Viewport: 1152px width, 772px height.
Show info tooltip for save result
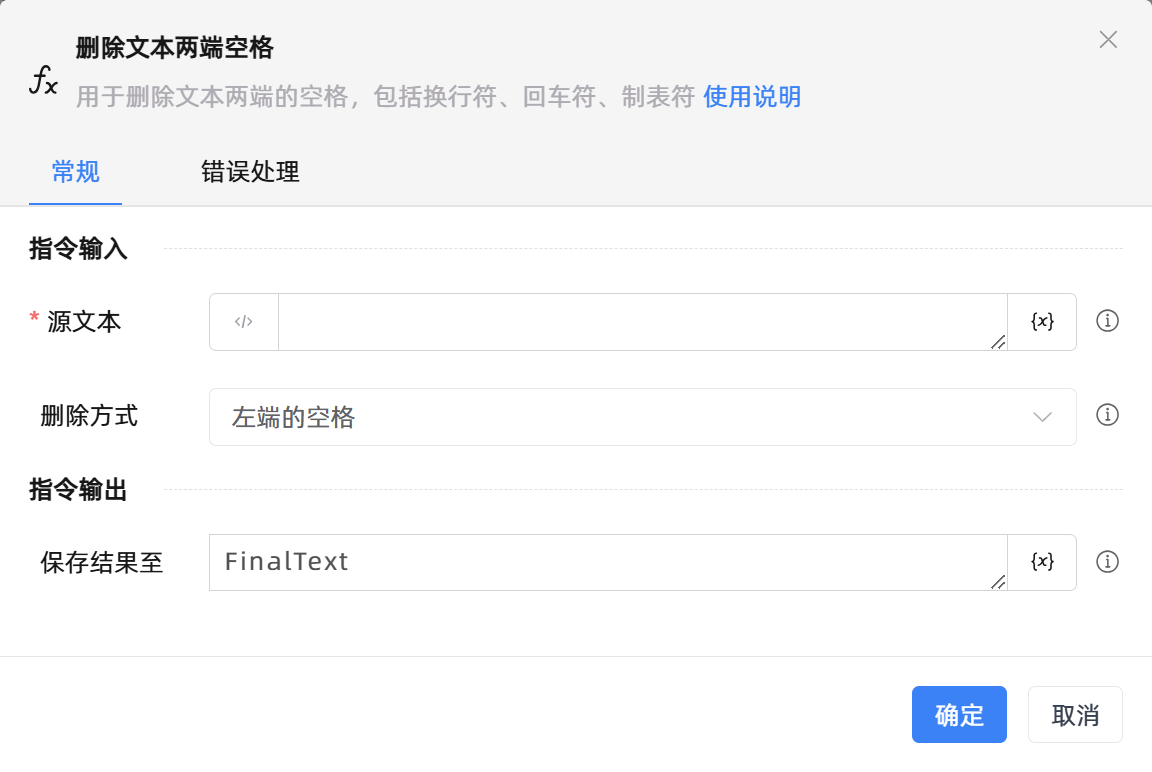click(1107, 562)
